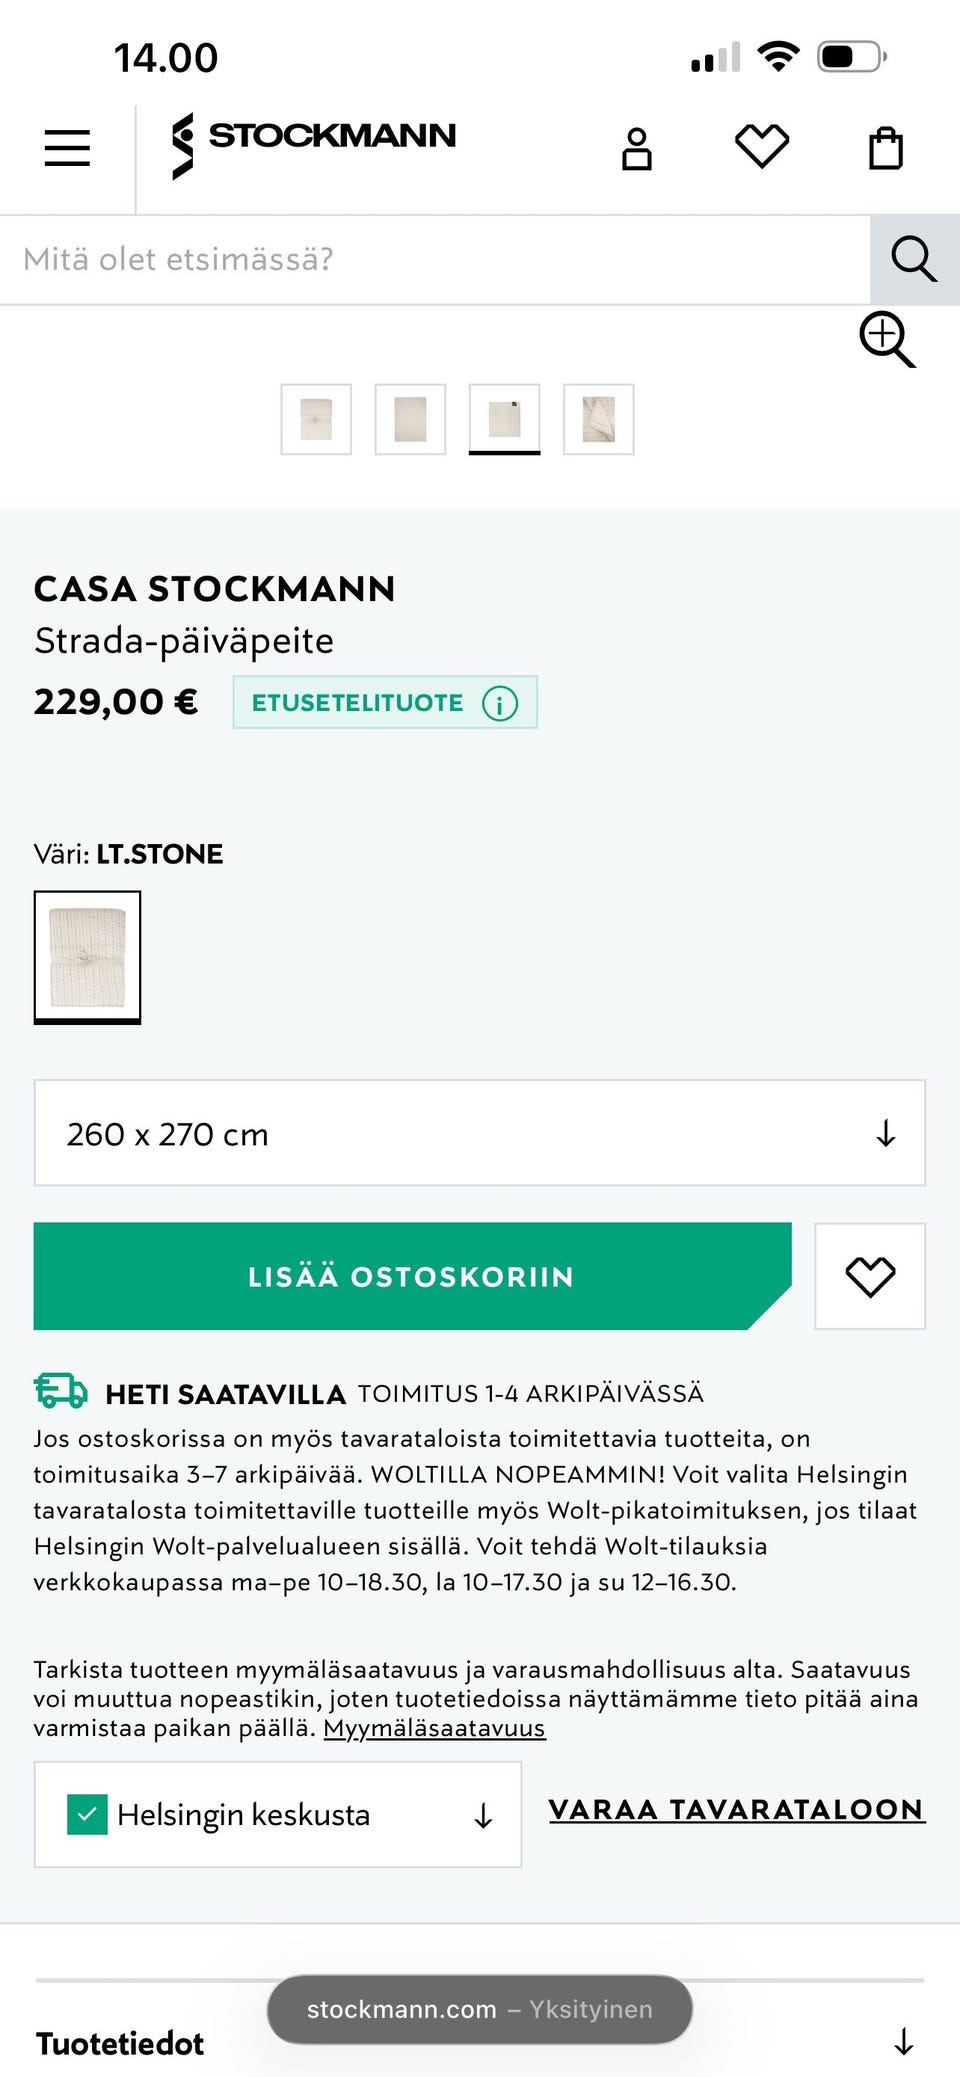Show Etusetelituote info icon

[500, 703]
